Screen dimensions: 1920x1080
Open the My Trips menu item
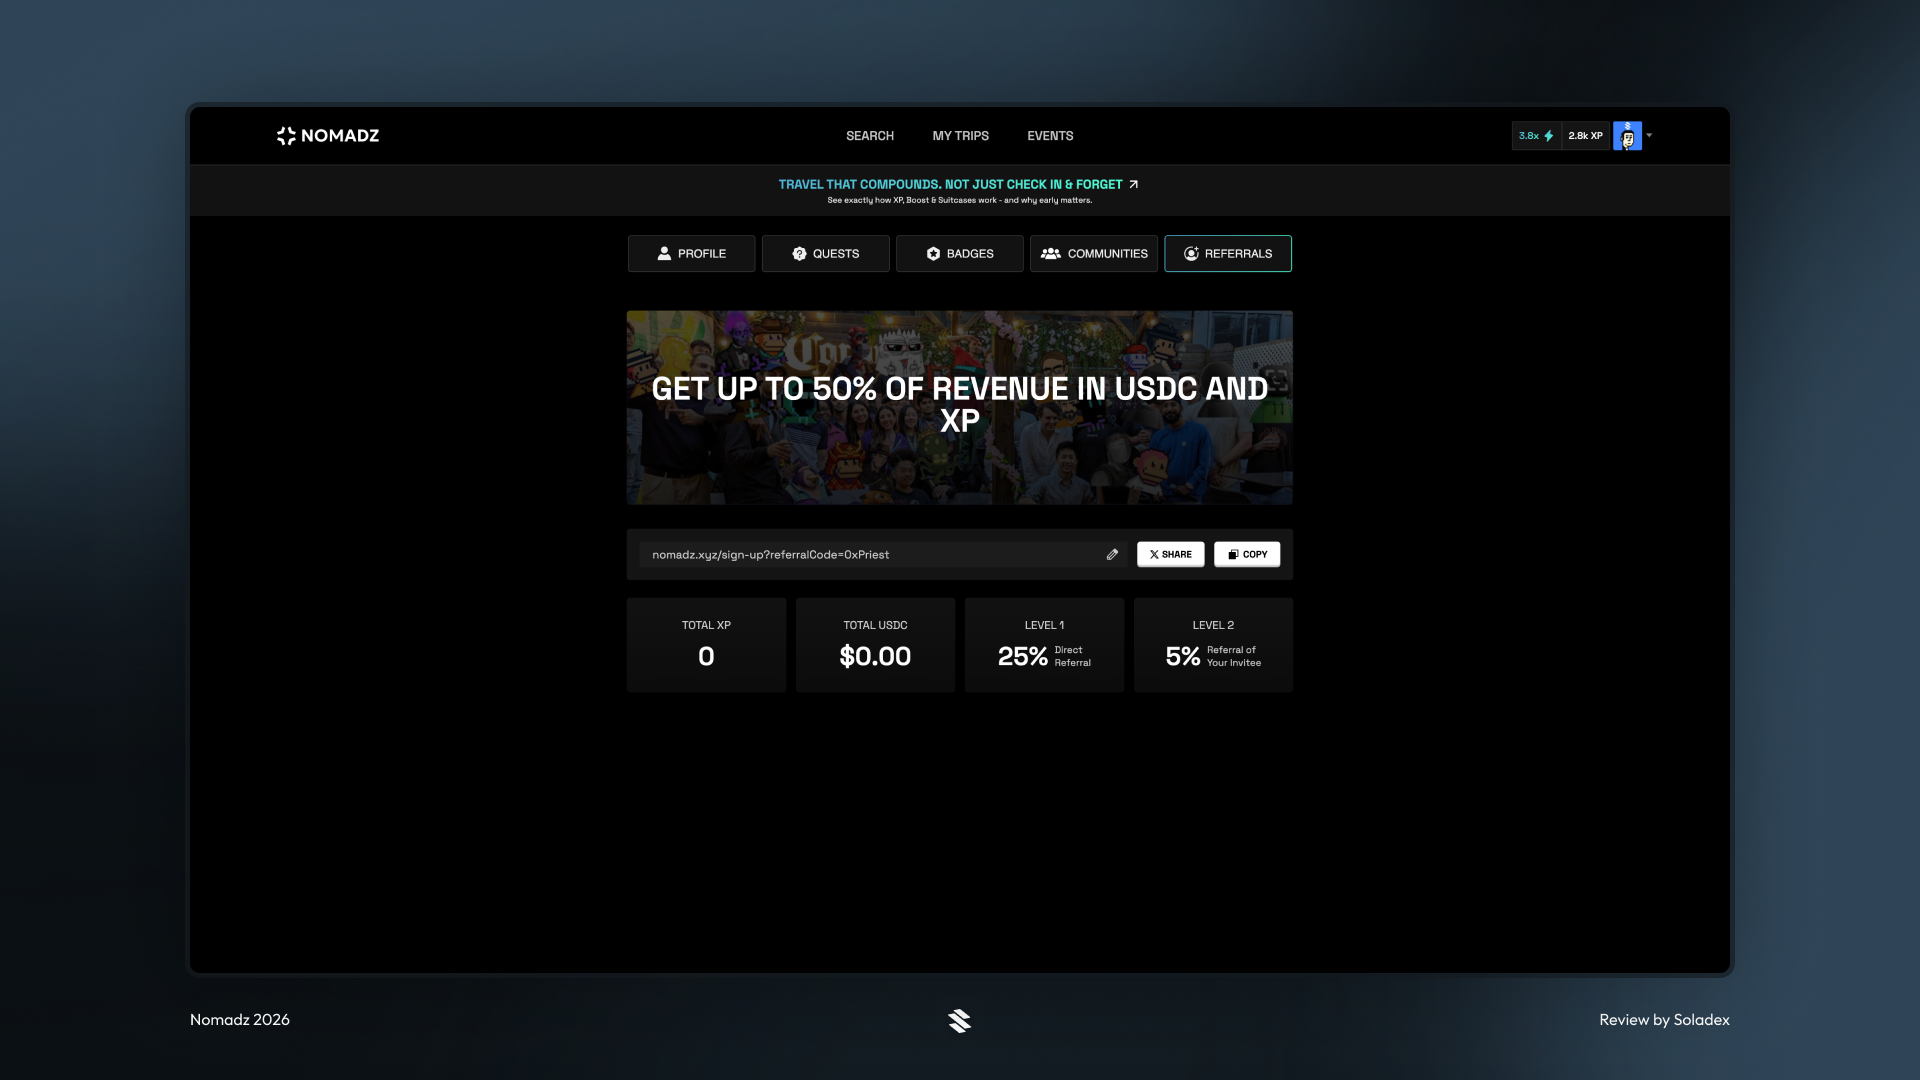coord(960,136)
